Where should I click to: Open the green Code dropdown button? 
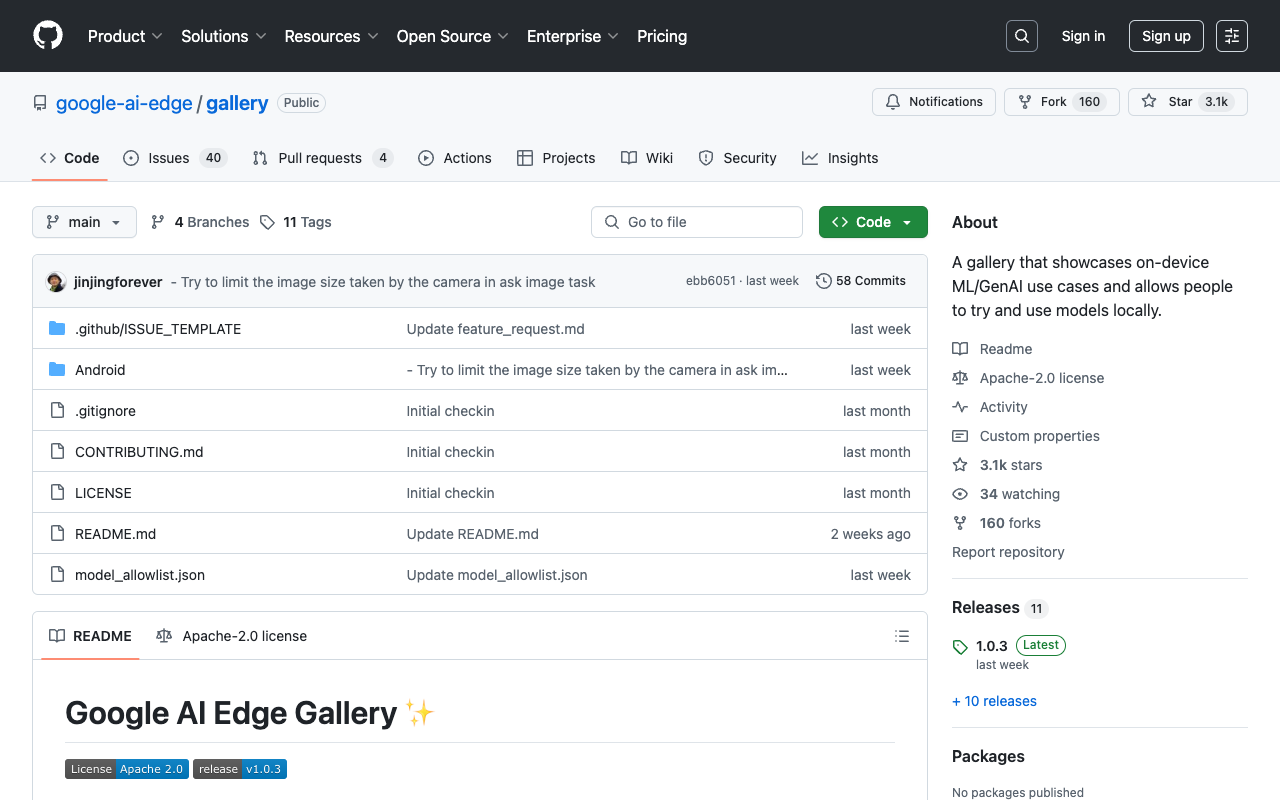(x=873, y=222)
